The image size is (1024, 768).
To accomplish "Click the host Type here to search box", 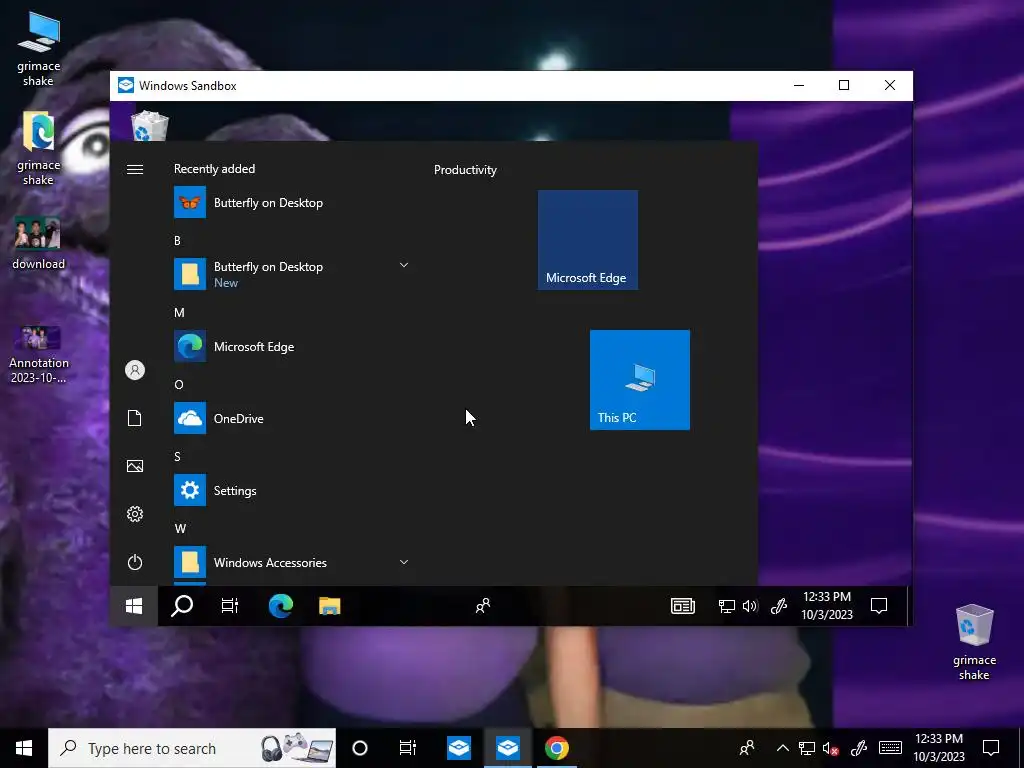I will 192,748.
